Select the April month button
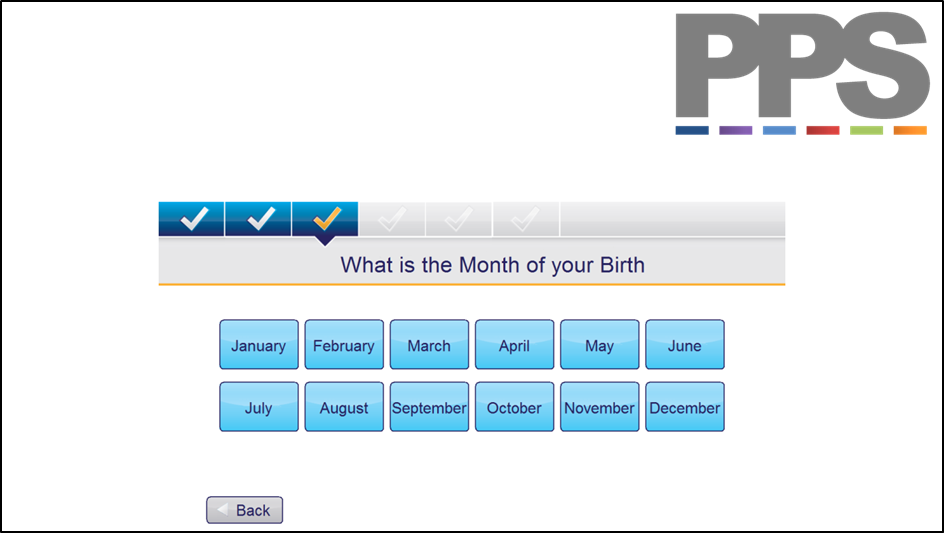The width and height of the screenshot is (944, 533). tap(514, 344)
